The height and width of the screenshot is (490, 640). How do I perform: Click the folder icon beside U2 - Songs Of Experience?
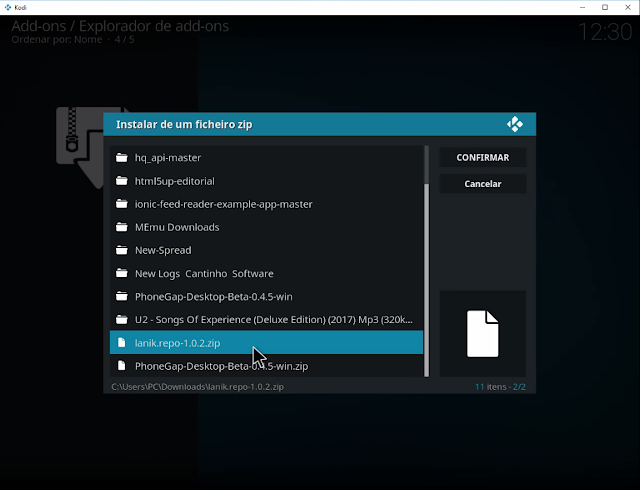tap(122, 319)
